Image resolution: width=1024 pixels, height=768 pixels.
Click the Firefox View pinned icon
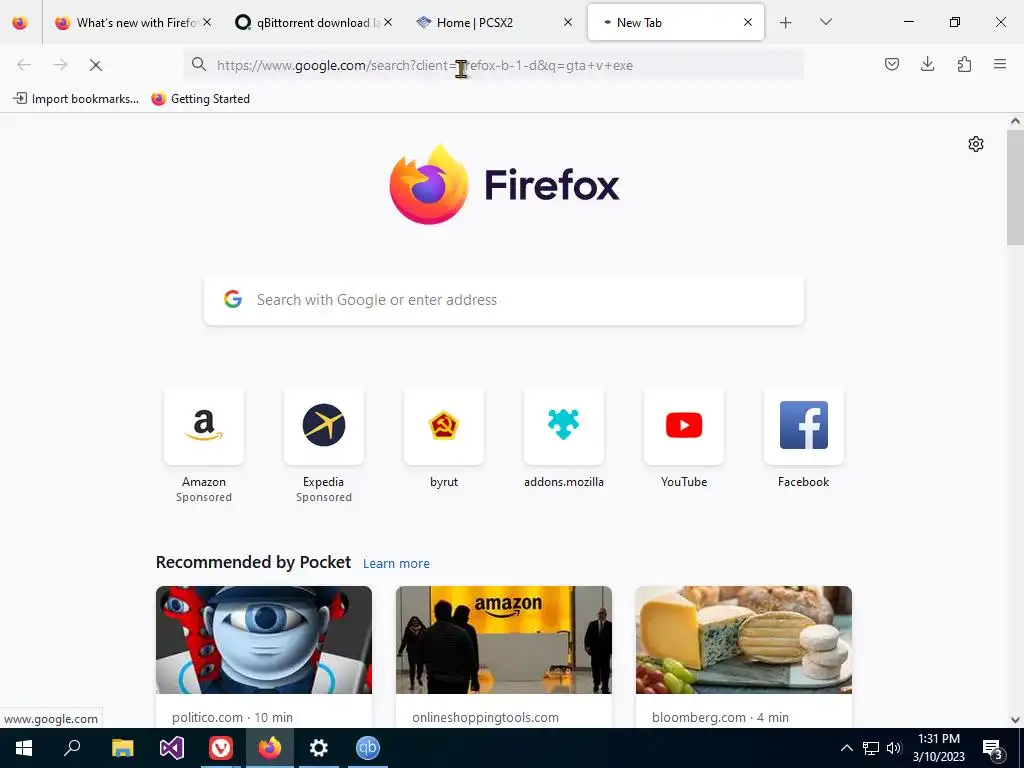[20, 23]
